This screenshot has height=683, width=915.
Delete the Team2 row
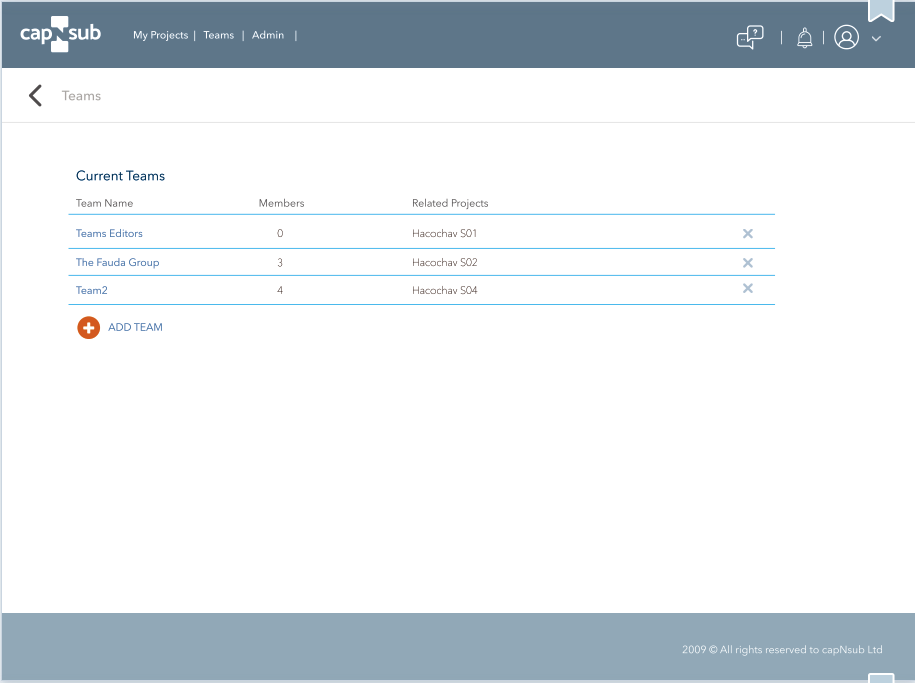click(x=747, y=289)
